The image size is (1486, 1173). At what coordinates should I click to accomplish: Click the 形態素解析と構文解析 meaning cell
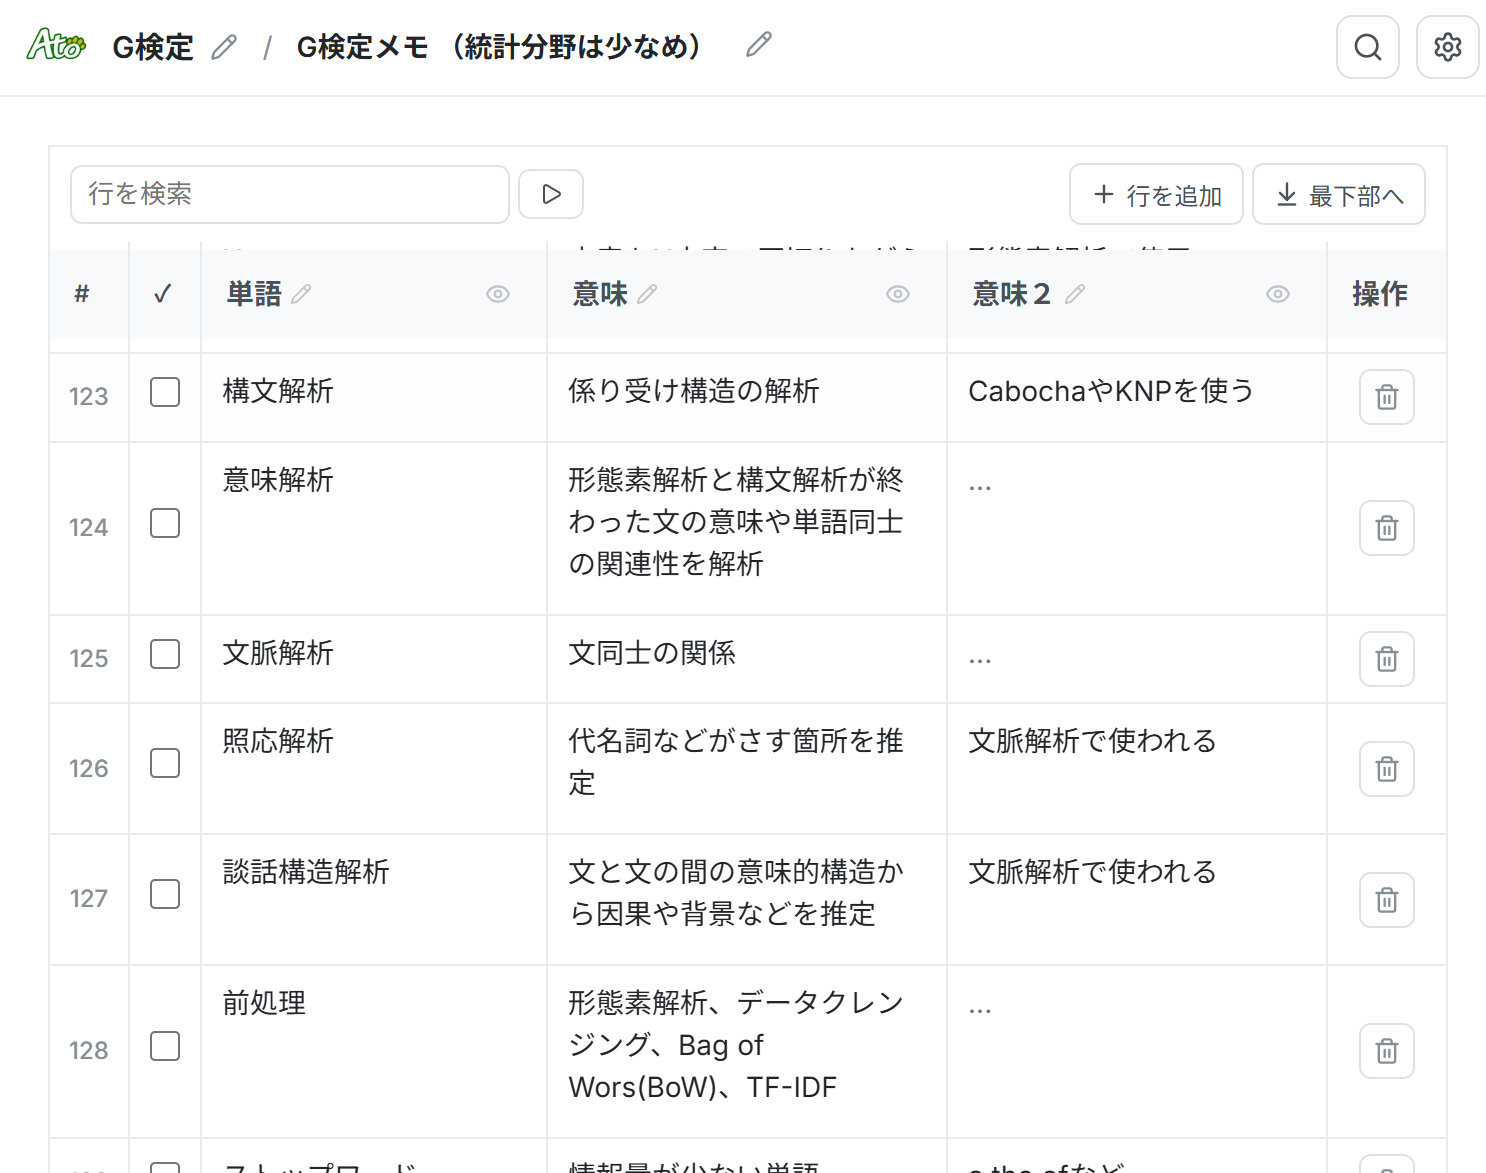click(747, 528)
